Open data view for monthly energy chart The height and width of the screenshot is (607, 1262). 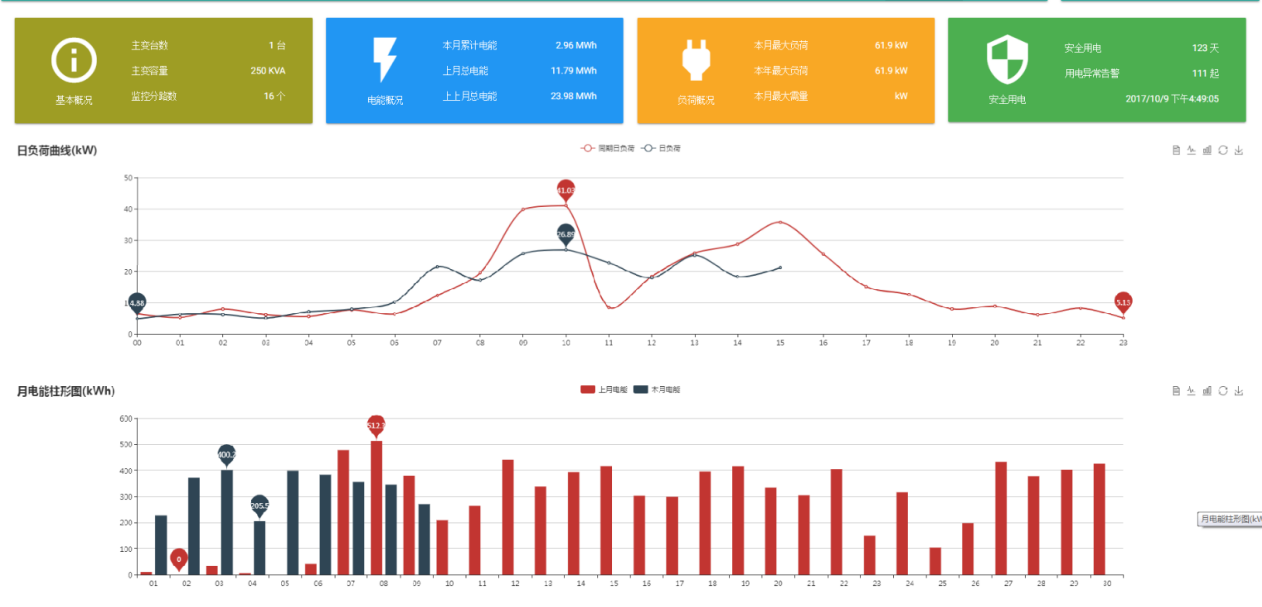point(1176,391)
